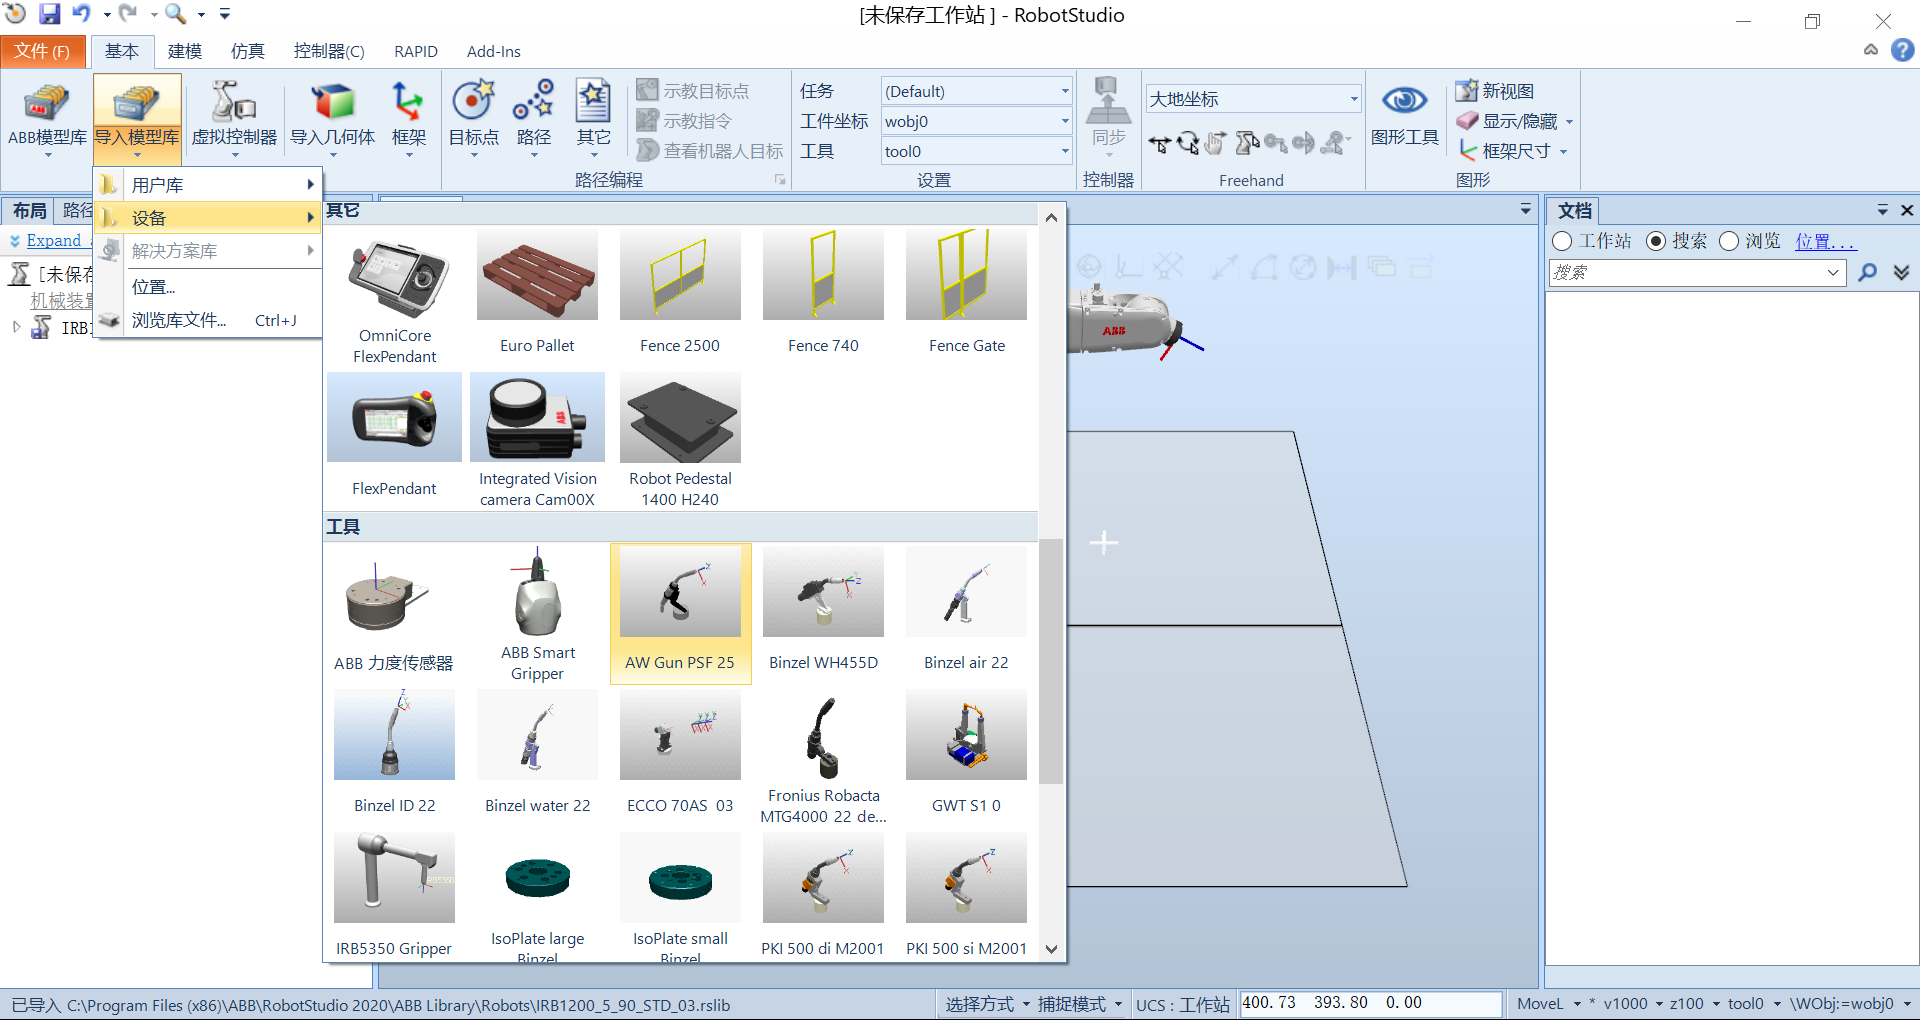Select the AW Gun PSF 25 tool
1920x1020 pixels.
(680, 614)
